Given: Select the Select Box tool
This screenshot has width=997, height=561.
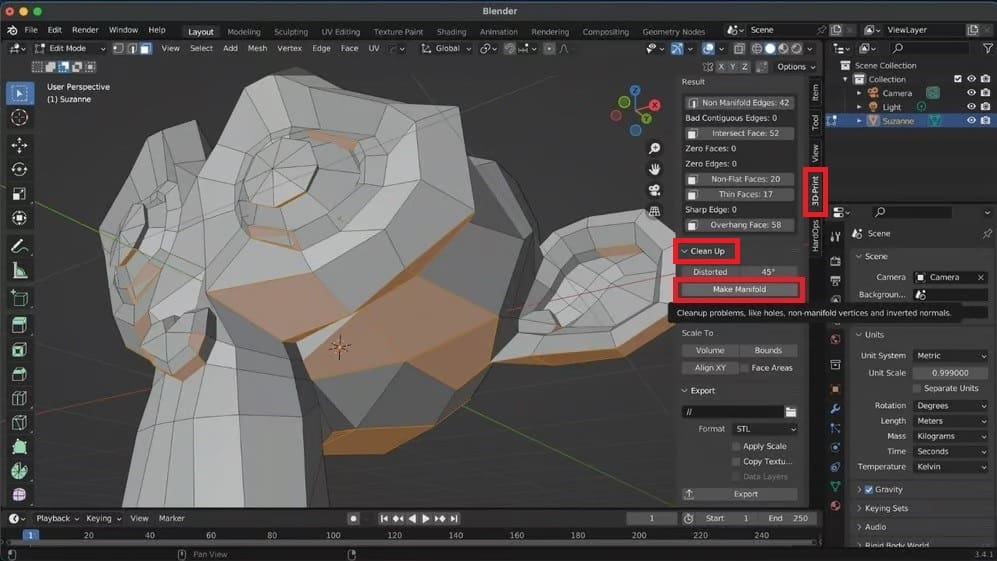Looking at the screenshot, I should (x=19, y=94).
